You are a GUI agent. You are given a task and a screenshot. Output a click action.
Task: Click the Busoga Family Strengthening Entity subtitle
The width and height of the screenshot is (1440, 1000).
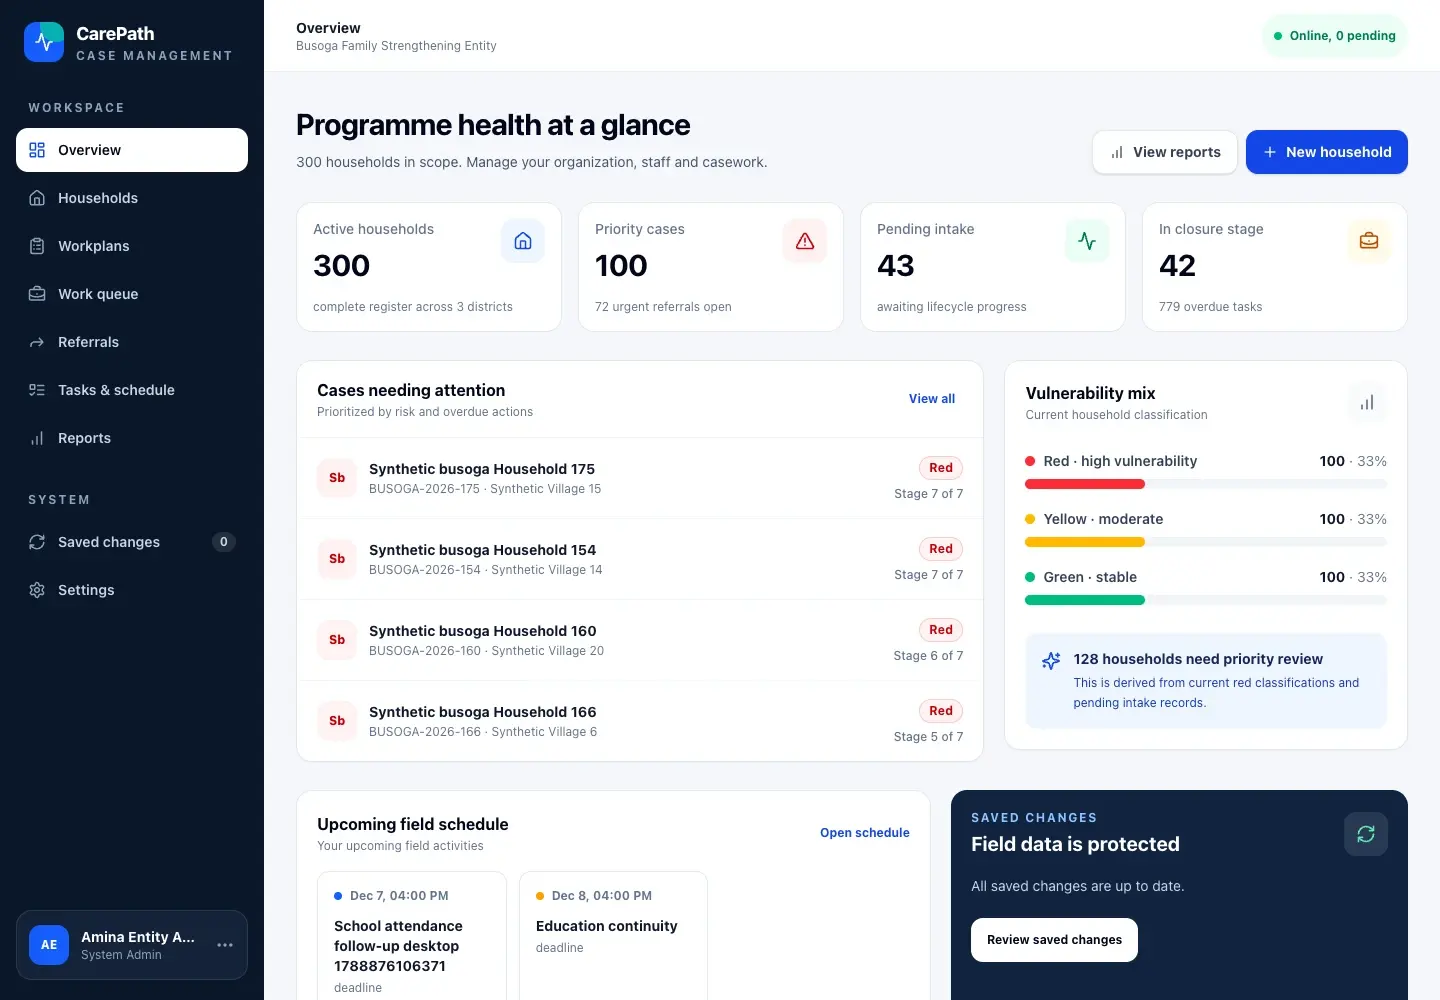pyautogui.click(x=396, y=46)
